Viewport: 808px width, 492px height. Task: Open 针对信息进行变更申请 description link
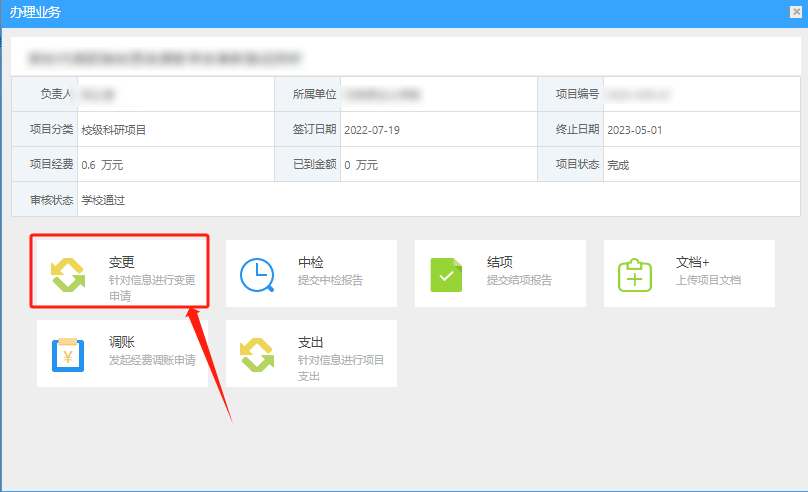pyautogui.click(x=152, y=288)
